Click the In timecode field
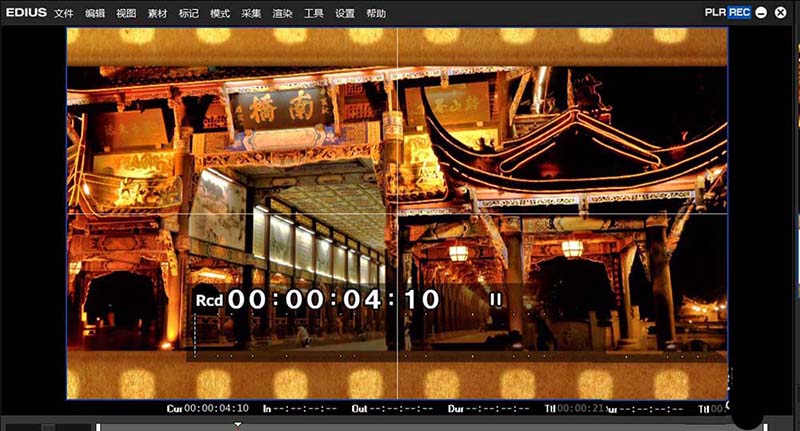 pyautogui.click(x=300, y=408)
